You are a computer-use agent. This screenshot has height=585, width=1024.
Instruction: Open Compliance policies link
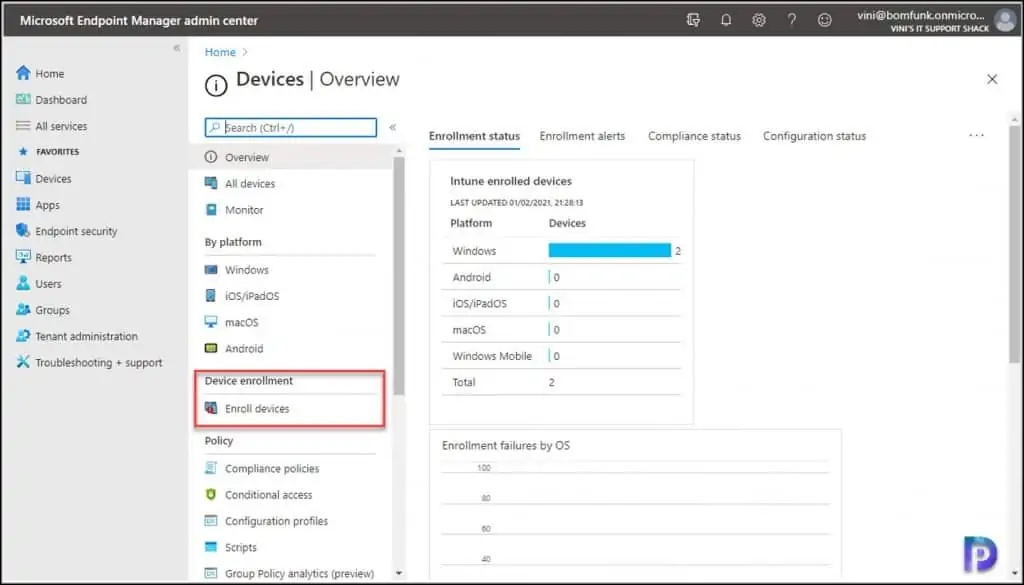coord(272,468)
